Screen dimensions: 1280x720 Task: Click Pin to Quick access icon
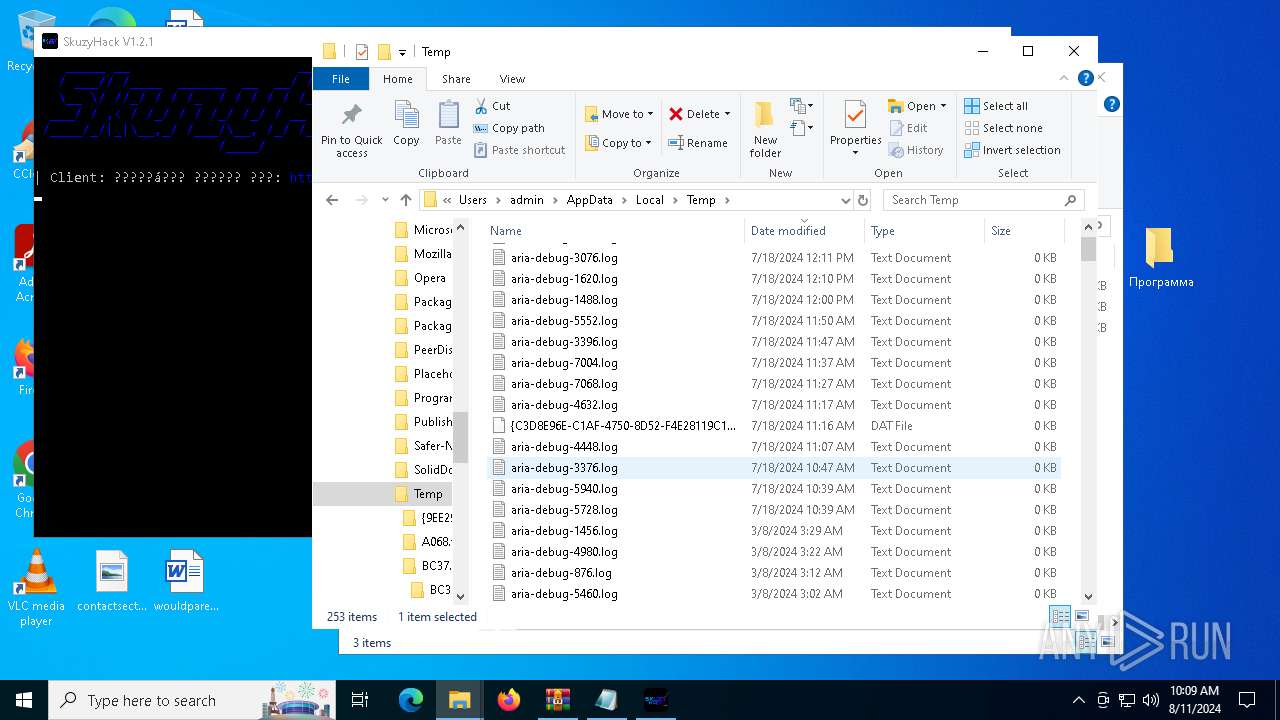[351, 114]
